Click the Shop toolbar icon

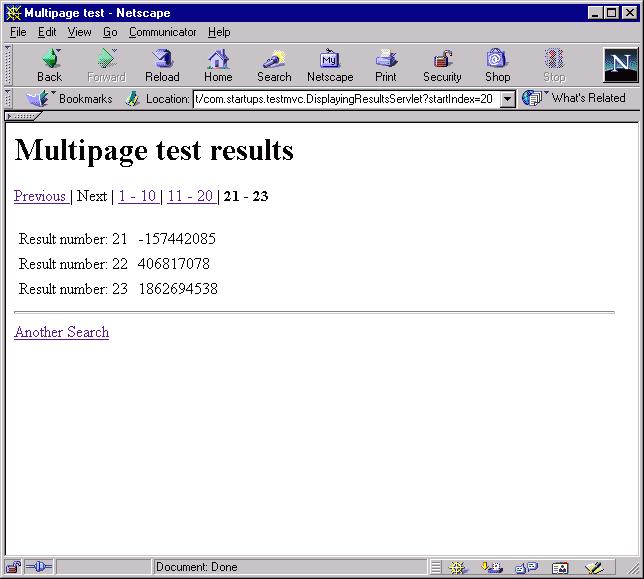[497, 65]
